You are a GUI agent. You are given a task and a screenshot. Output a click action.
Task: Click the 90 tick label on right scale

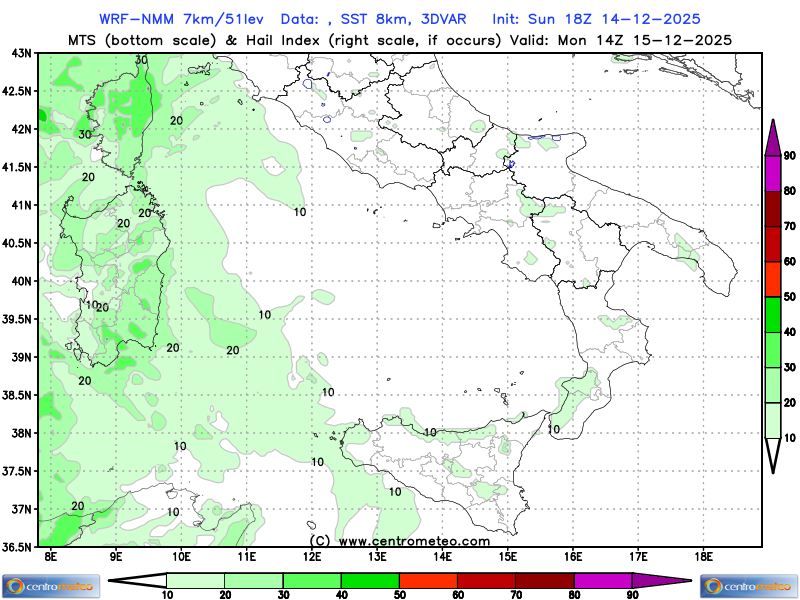tap(789, 155)
